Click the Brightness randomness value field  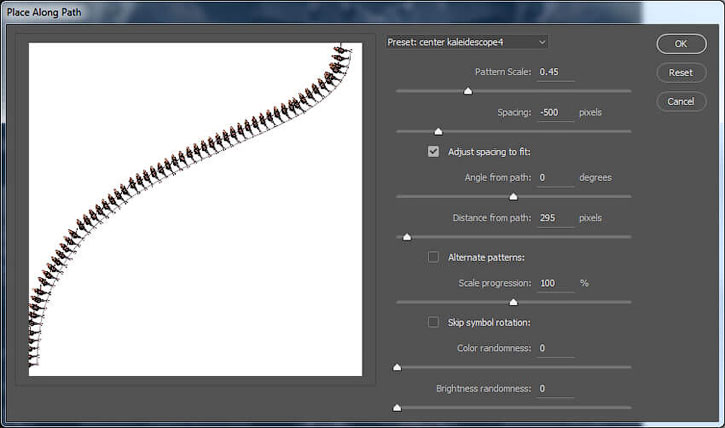click(x=555, y=389)
